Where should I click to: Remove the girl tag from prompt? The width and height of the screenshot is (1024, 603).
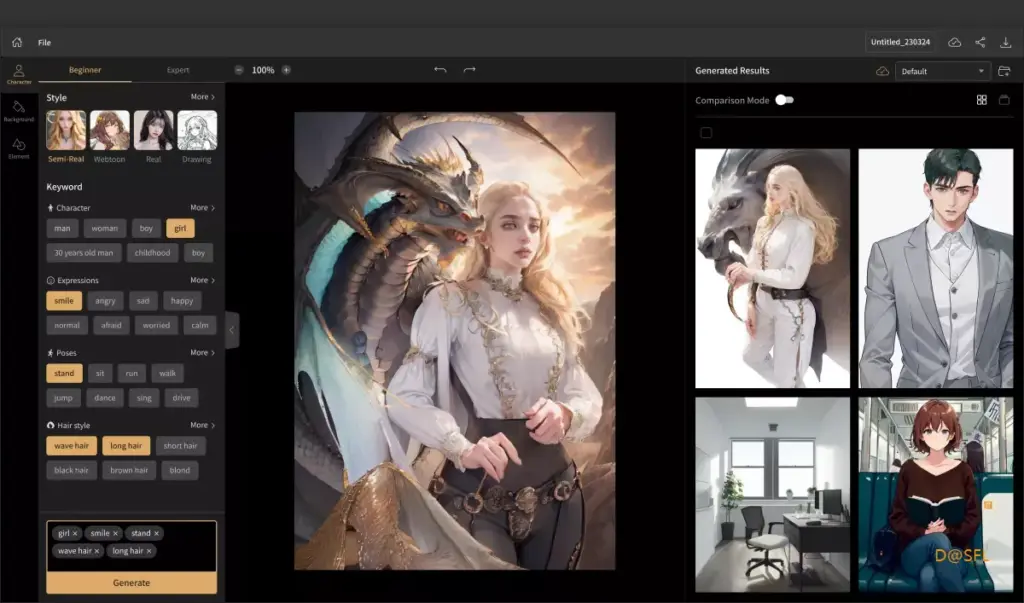tap(75, 534)
